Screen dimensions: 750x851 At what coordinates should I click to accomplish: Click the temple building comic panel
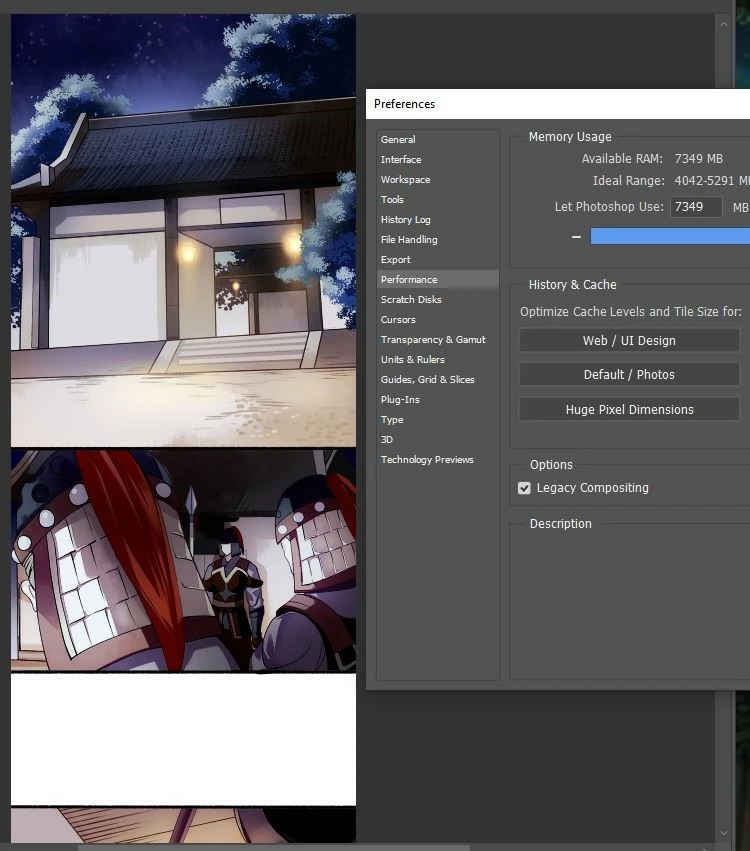pyautogui.click(x=183, y=230)
